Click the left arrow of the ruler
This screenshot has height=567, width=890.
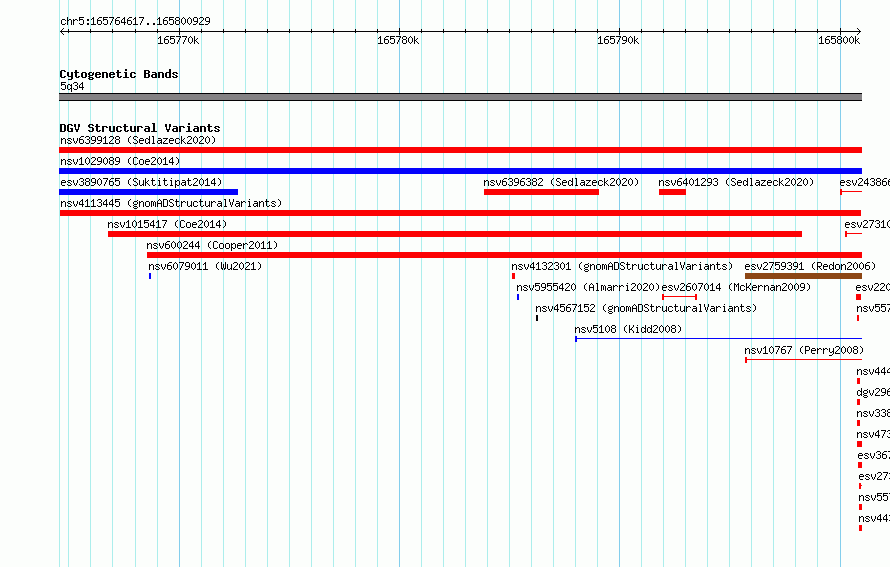62,31
